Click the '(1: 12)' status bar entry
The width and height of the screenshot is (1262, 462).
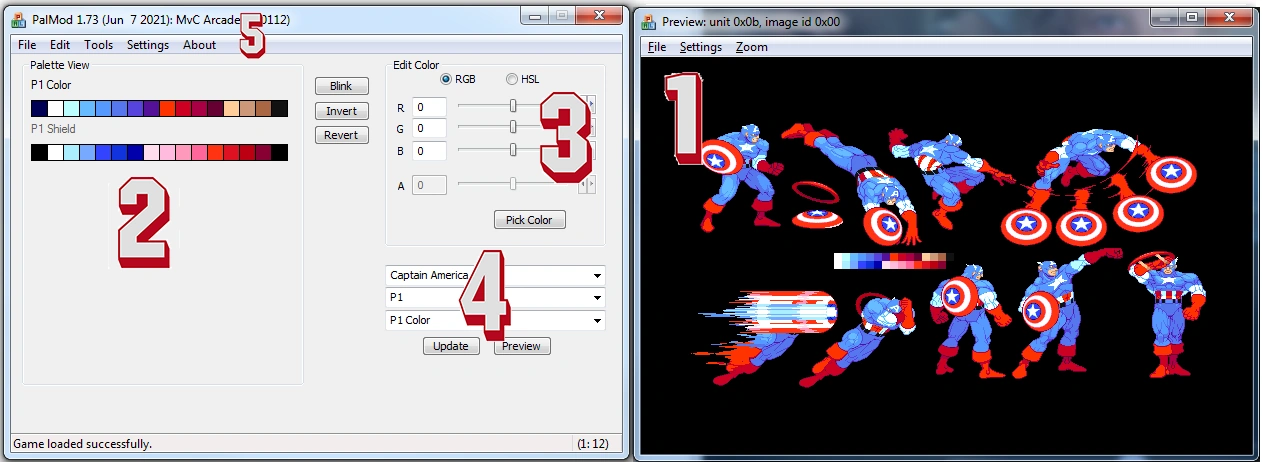pyautogui.click(x=594, y=443)
